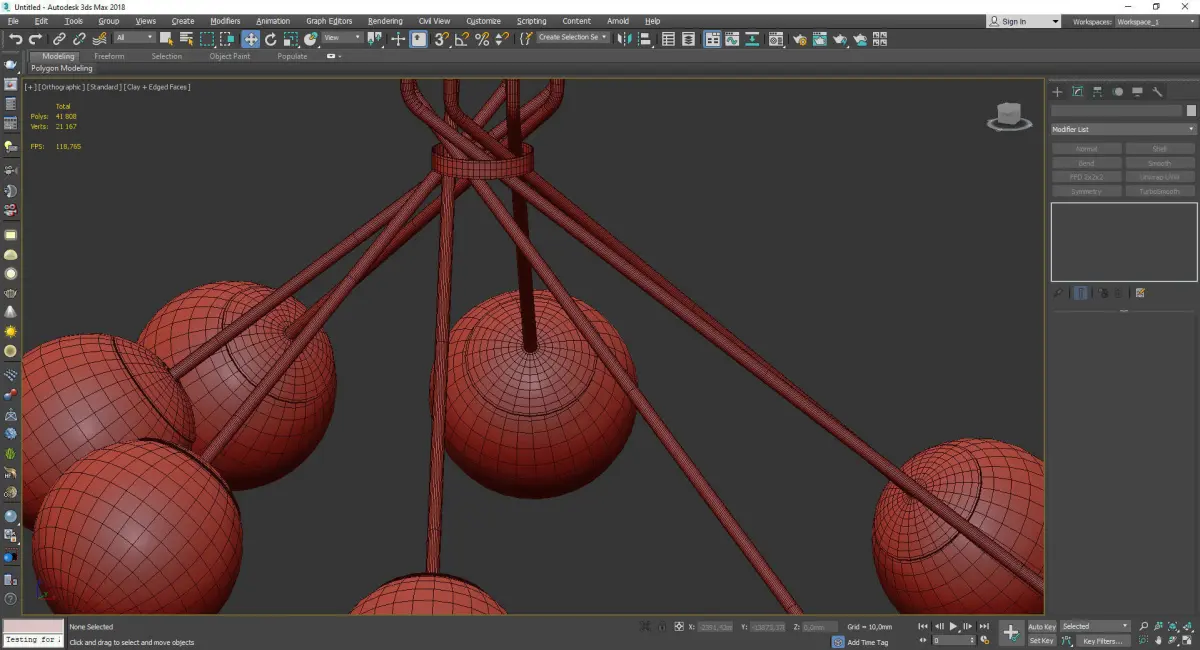The width and height of the screenshot is (1200, 650).
Task: Open the Motion command panel tab
Action: (1118, 92)
